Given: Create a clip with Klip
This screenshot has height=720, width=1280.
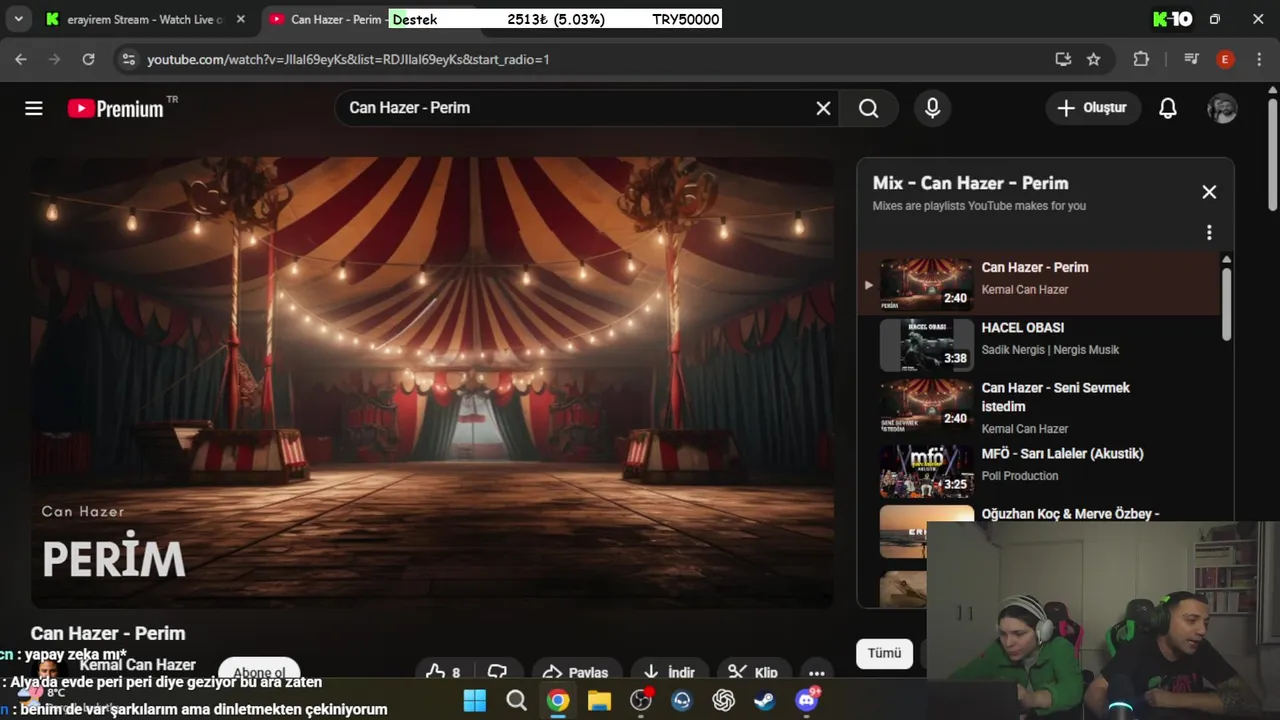Looking at the screenshot, I should tap(753, 672).
